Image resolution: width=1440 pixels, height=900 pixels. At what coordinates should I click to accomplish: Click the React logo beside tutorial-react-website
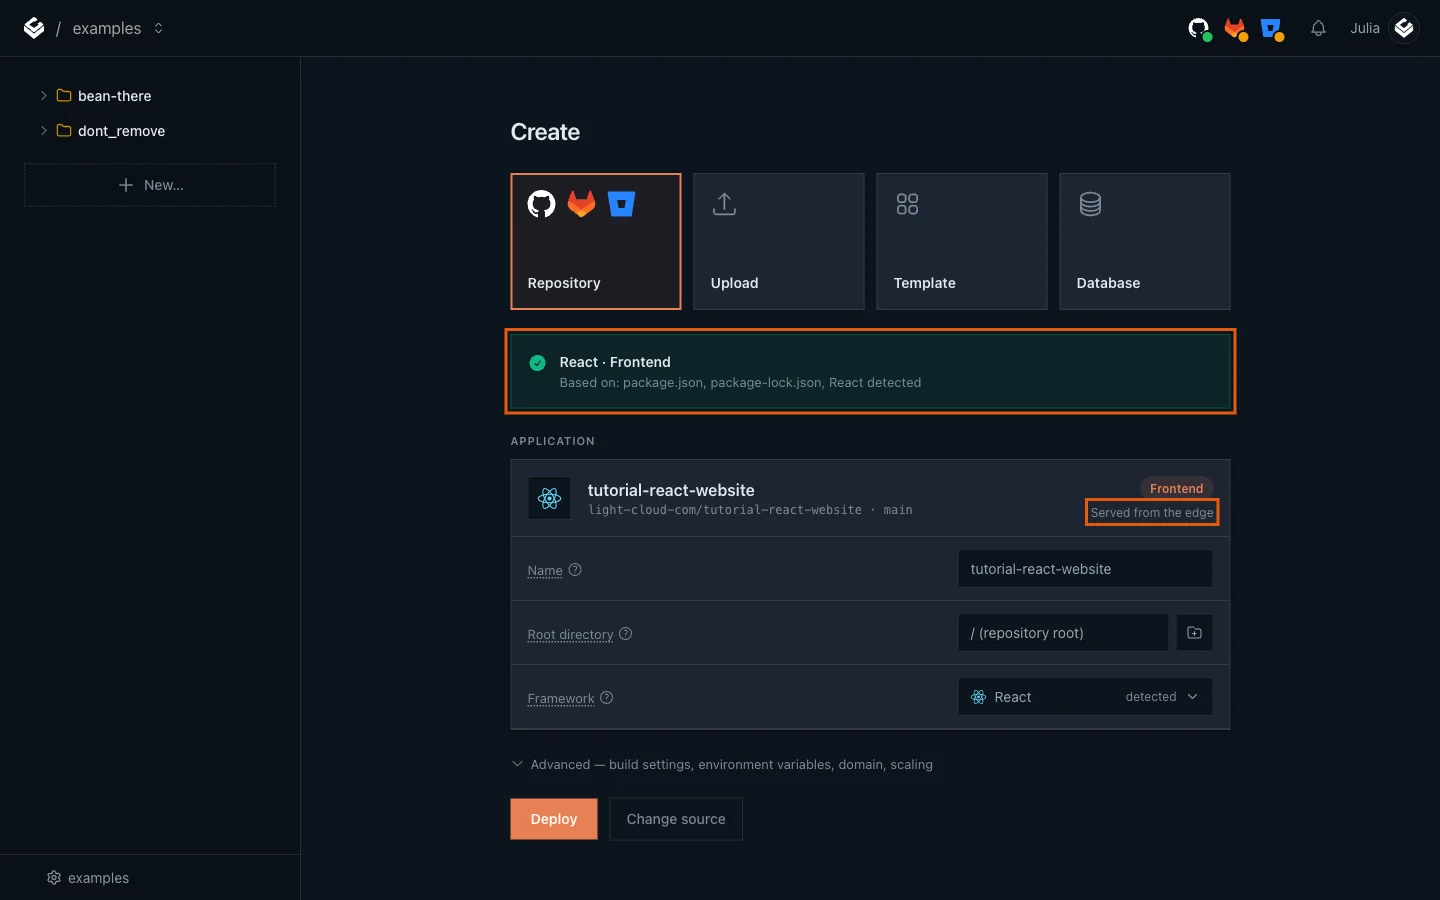click(x=550, y=498)
